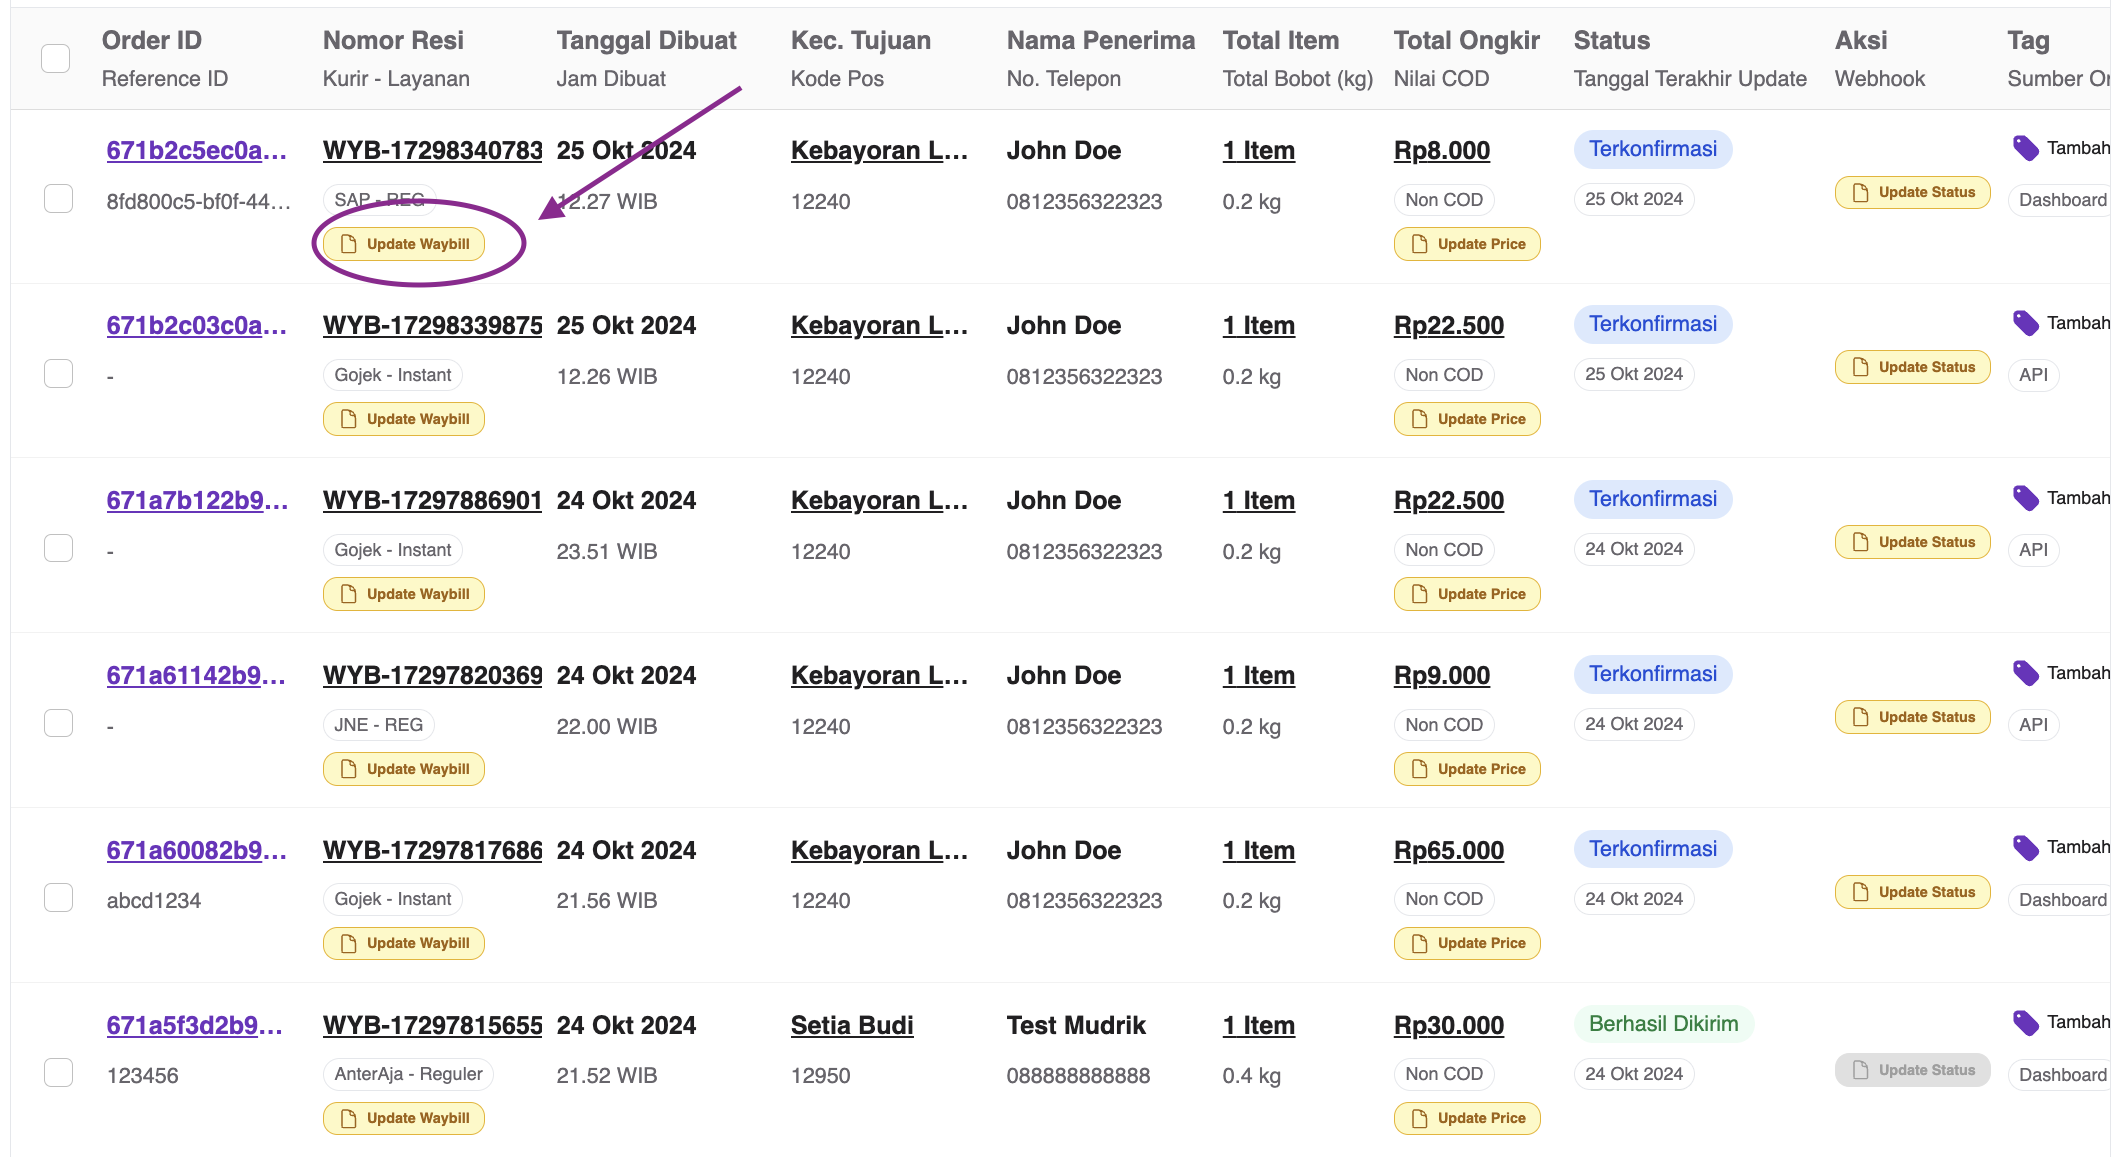Click the purple tag icon on the first row
This screenshot has height=1157, width=2127.
[x=2026, y=148]
